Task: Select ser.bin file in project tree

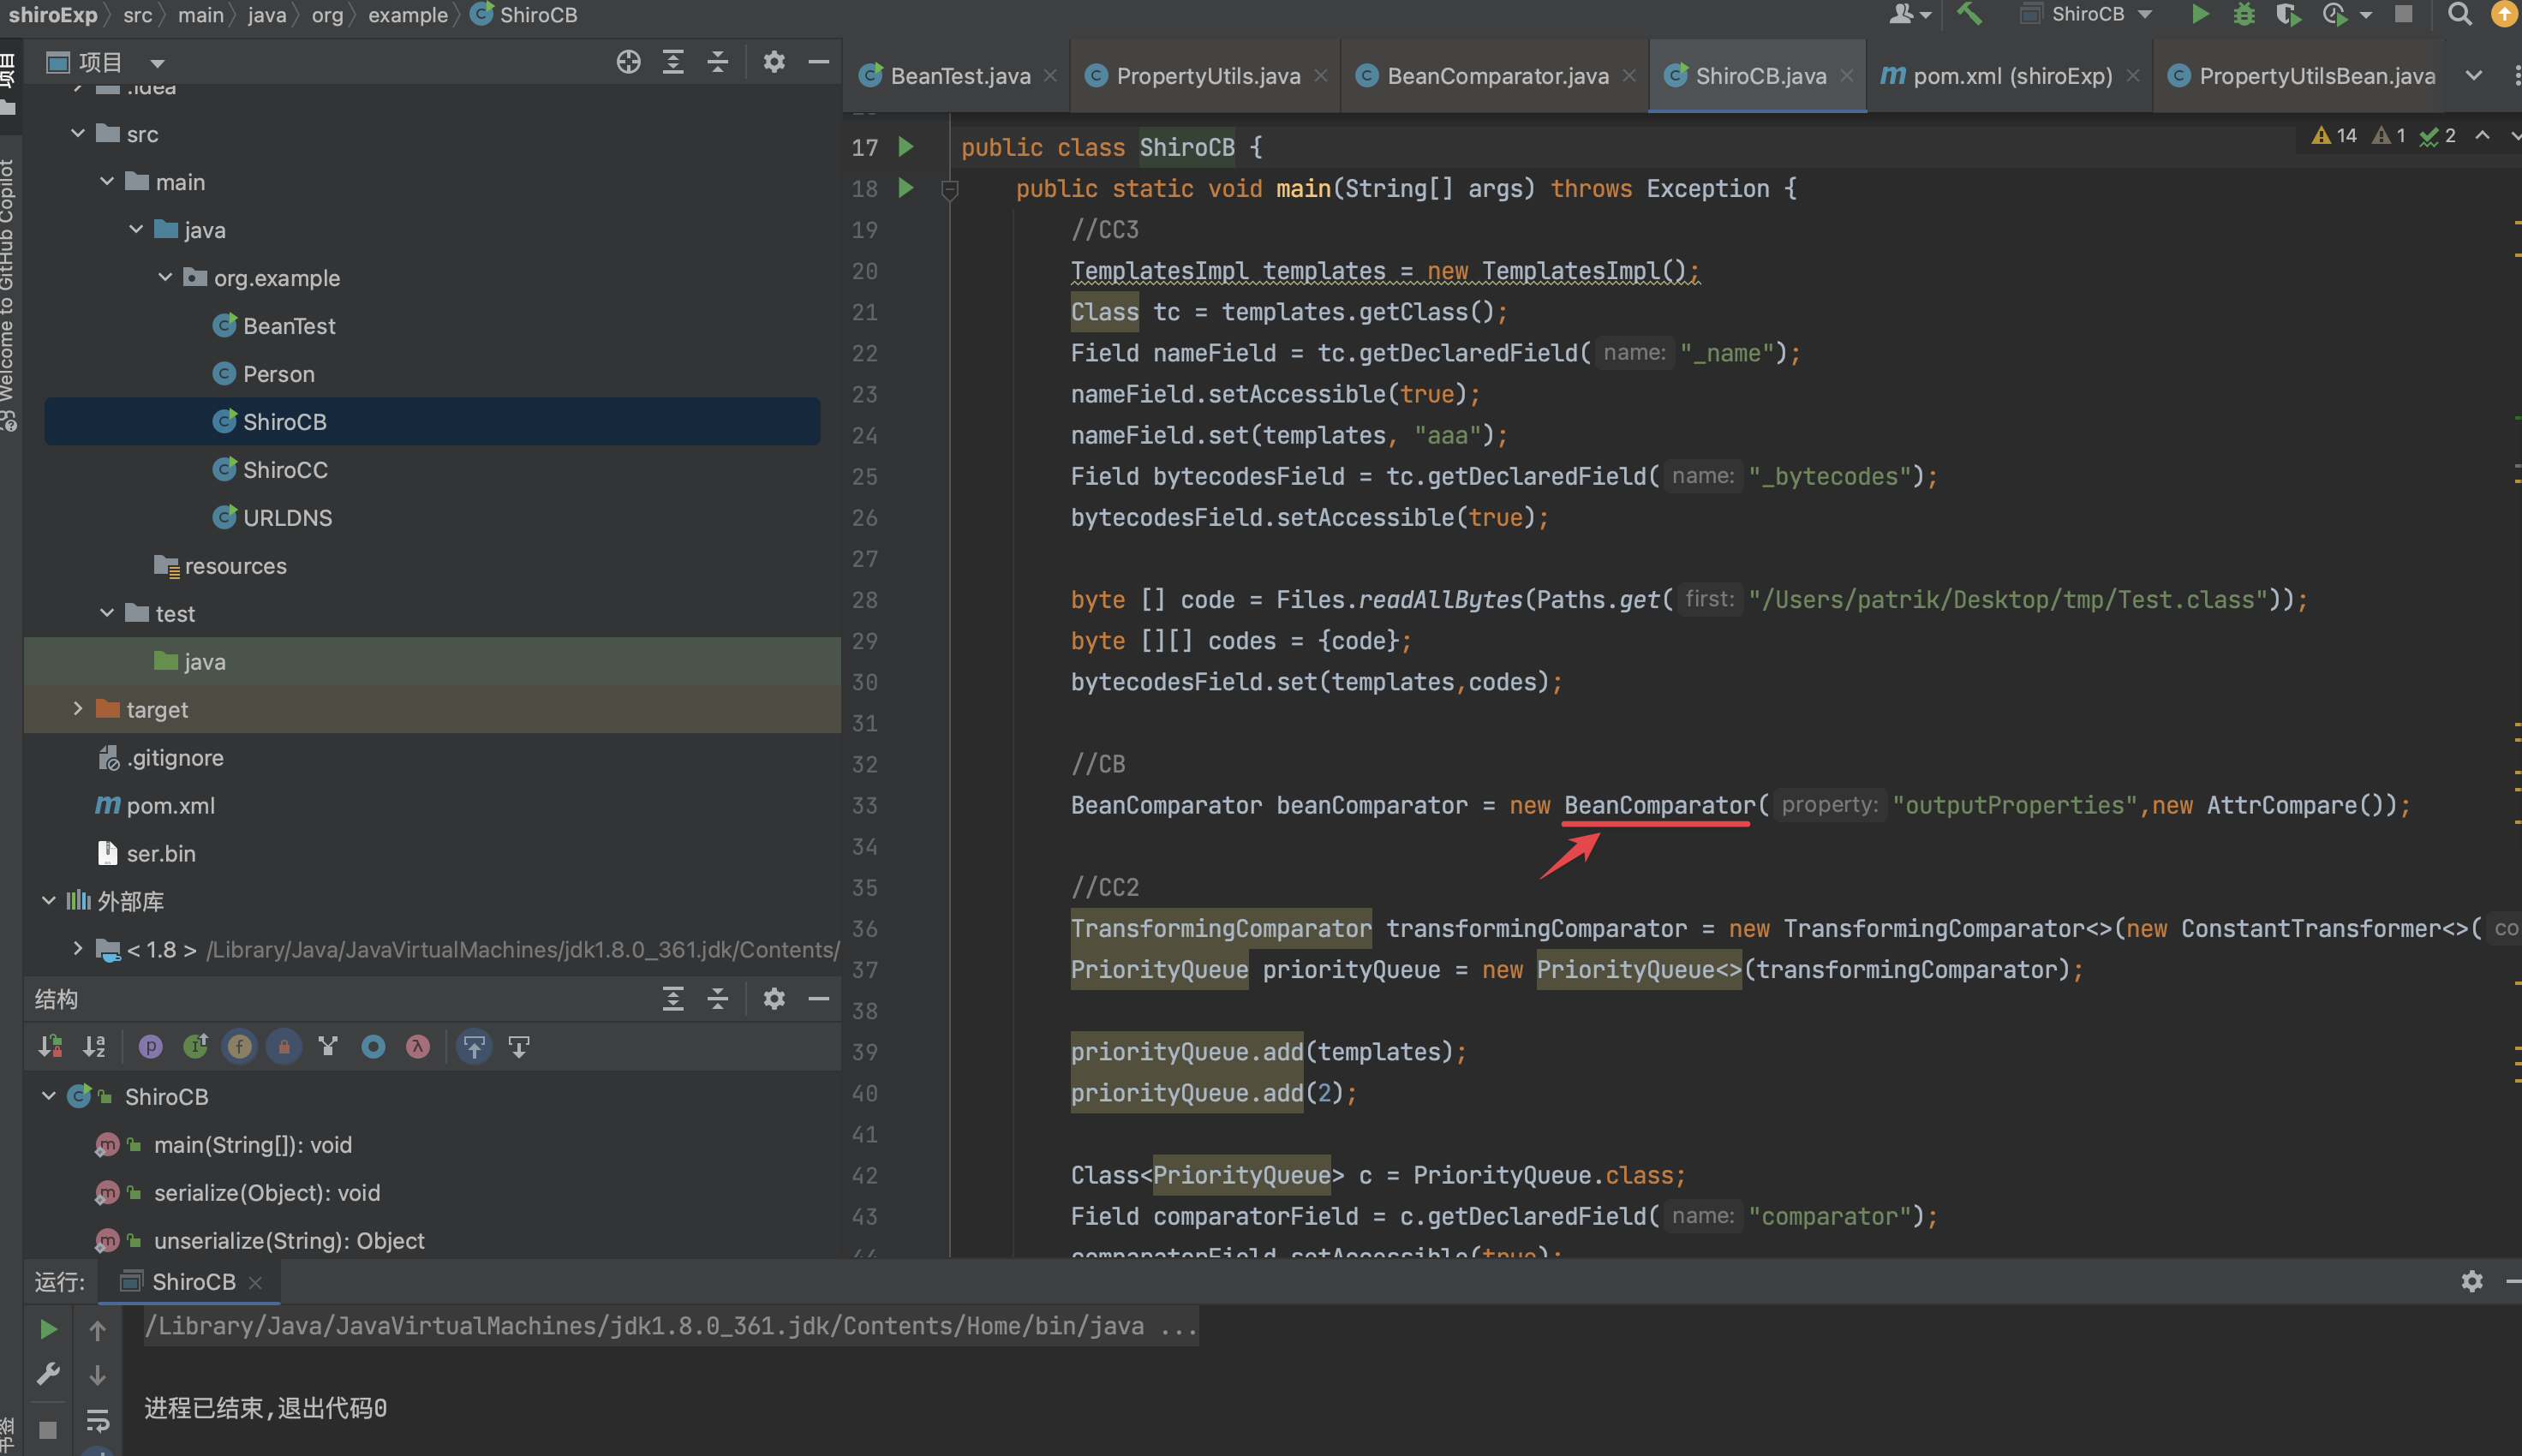Action: tap(146, 853)
